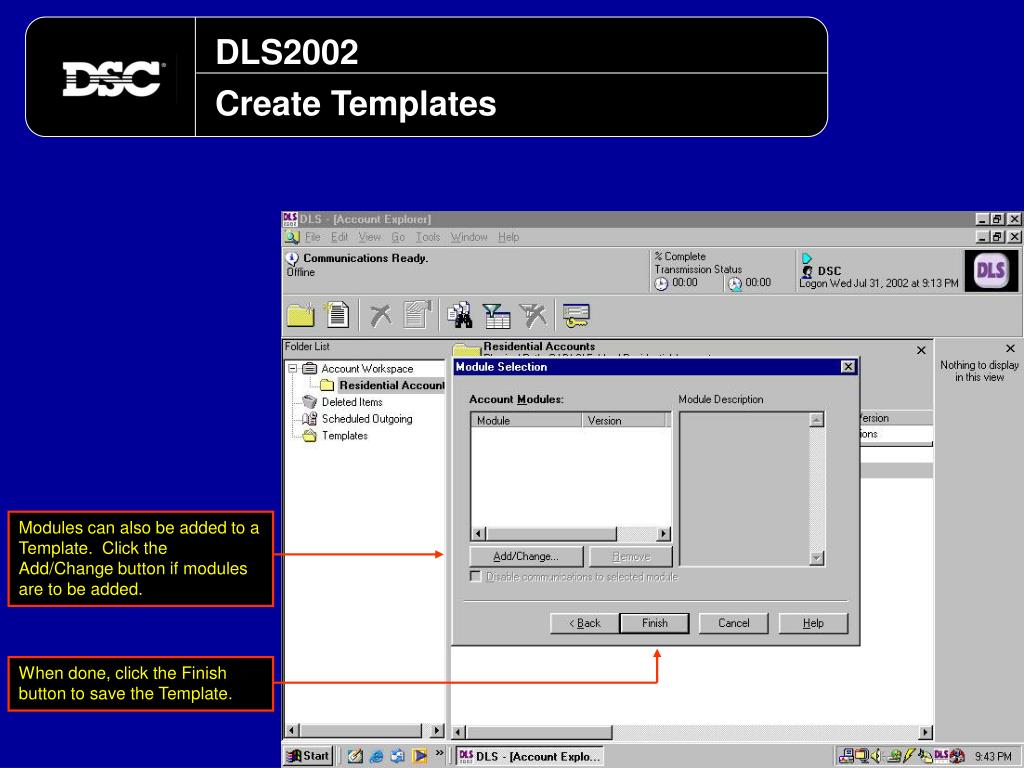This screenshot has height=768, width=1024.
Task: Click the Folder List right scroll arrow
Action: (x=437, y=731)
